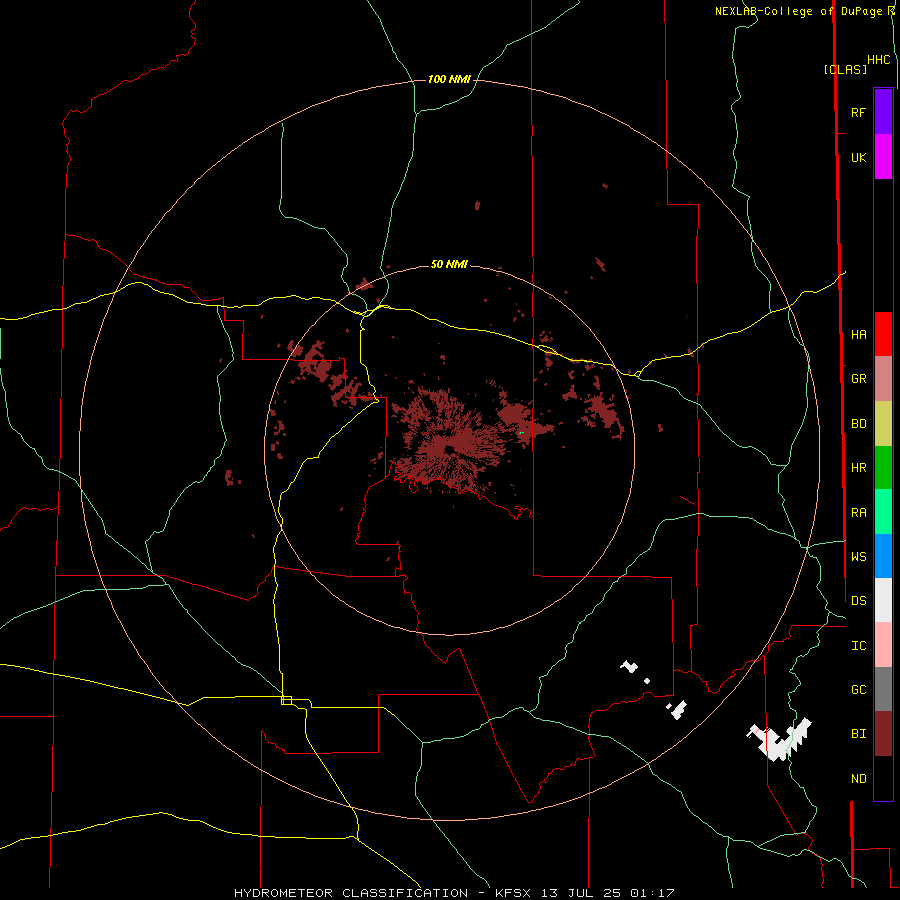Click the GR legend label
The width and height of the screenshot is (900, 900).
pos(858,379)
